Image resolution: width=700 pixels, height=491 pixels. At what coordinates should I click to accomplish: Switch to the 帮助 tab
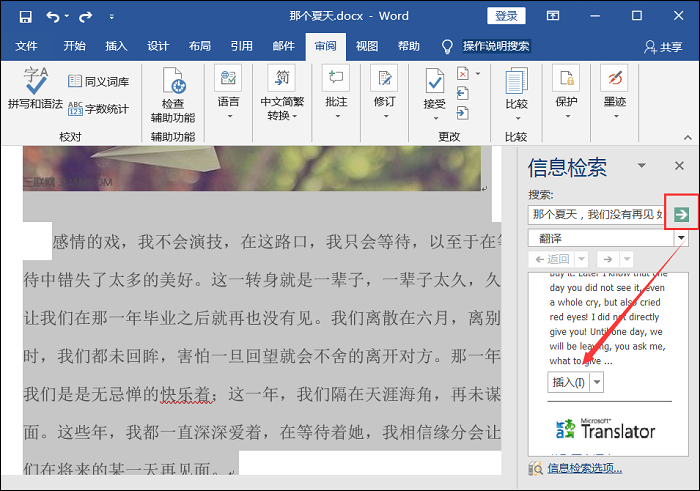pyautogui.click(x=409, y=46)
